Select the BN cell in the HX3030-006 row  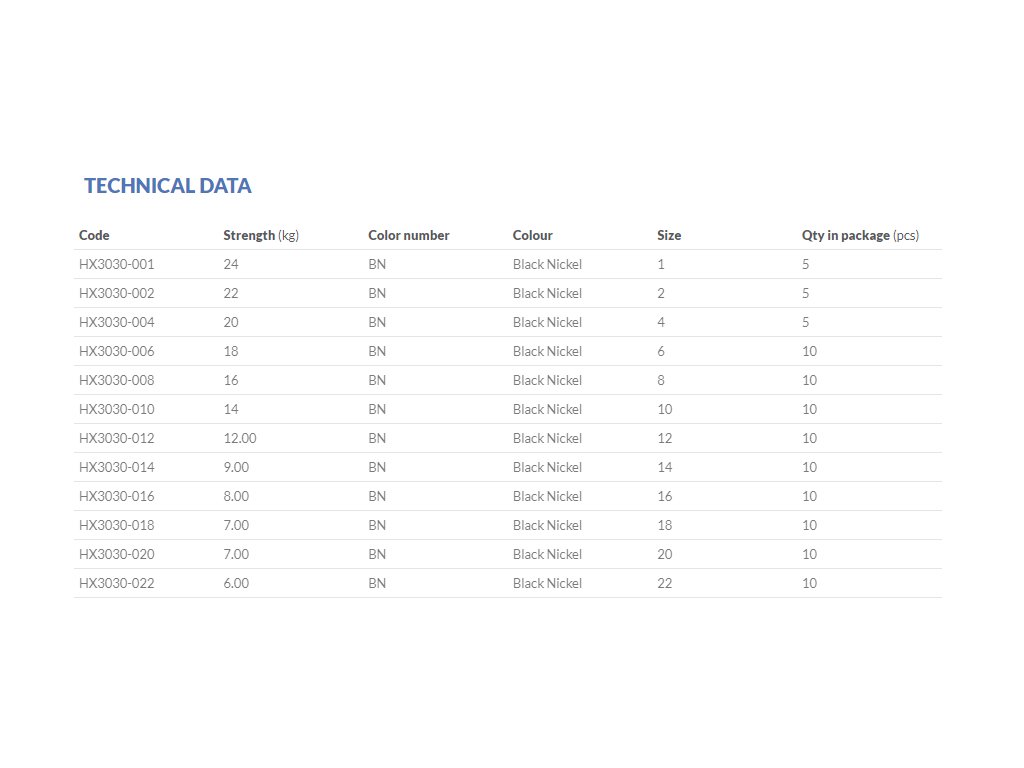tap(377, 352)
